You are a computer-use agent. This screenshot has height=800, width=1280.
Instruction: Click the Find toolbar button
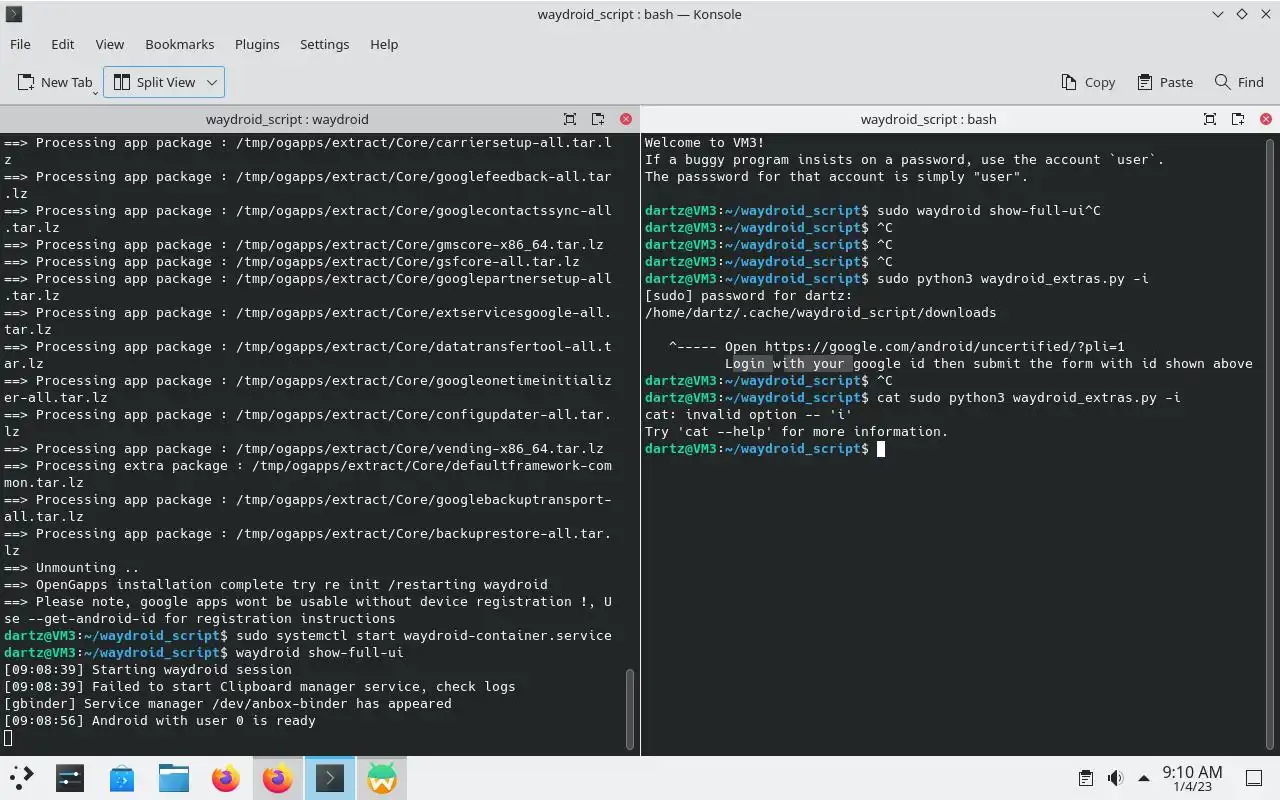(1239, 82)
